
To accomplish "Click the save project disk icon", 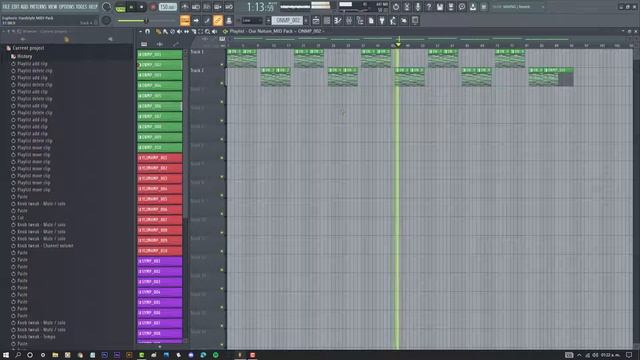I will click(x=440, y=7).
